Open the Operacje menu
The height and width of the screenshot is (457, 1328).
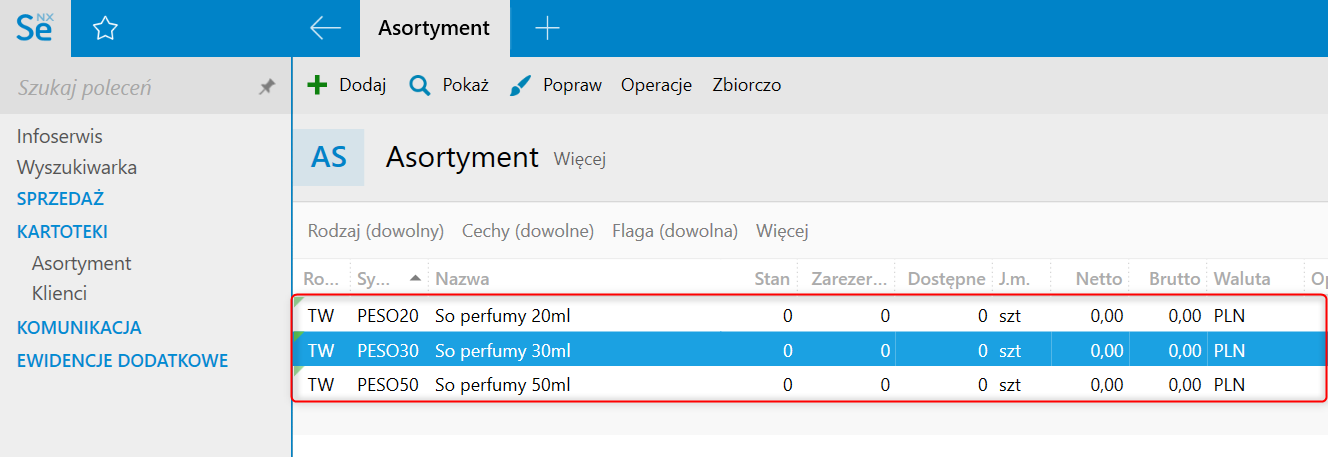coord(656,85)
